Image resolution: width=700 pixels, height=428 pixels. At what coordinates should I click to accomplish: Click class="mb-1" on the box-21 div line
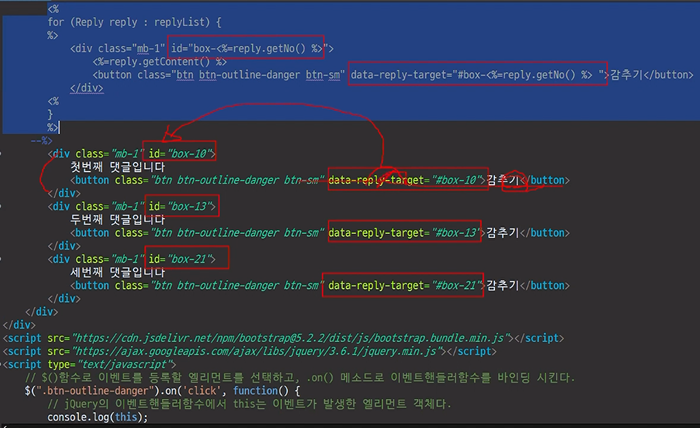point(109,259)
